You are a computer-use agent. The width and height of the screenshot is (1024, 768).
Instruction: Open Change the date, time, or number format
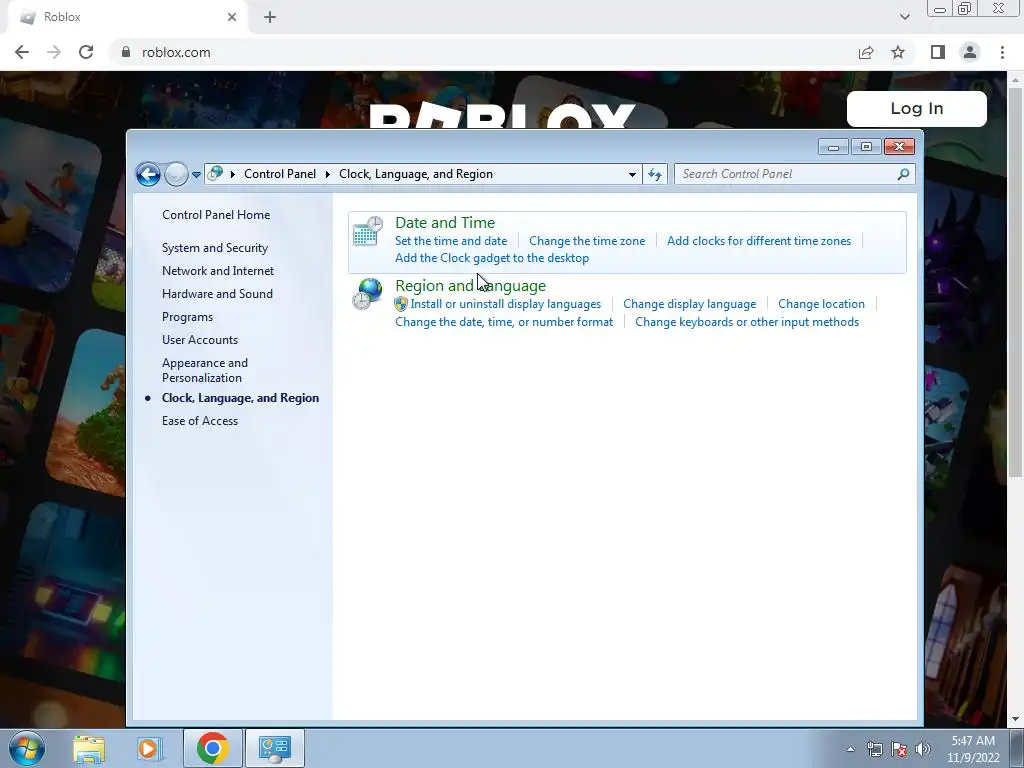pos(504,322)
